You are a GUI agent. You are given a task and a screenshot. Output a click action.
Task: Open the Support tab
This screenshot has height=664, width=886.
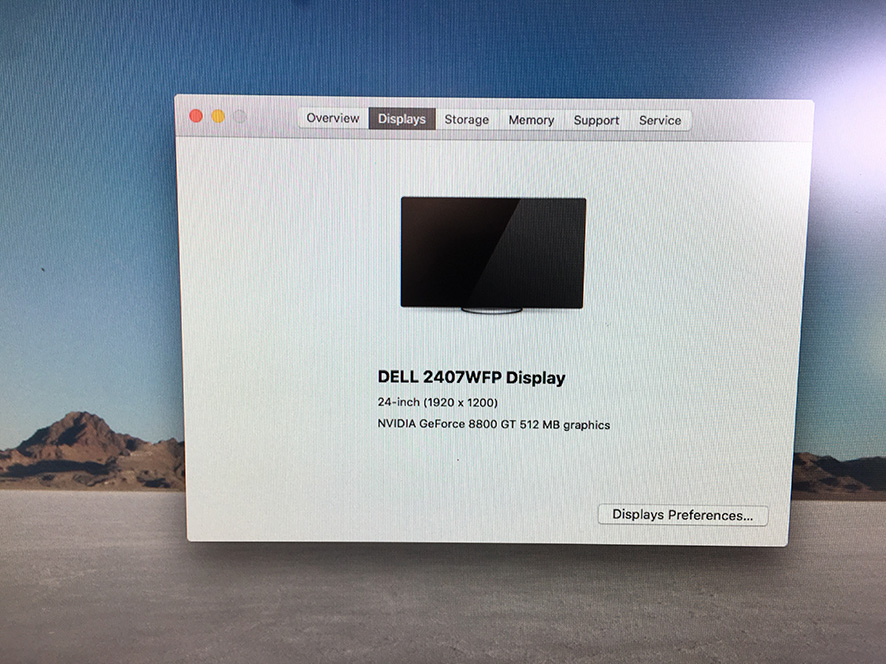pos(596,120)
